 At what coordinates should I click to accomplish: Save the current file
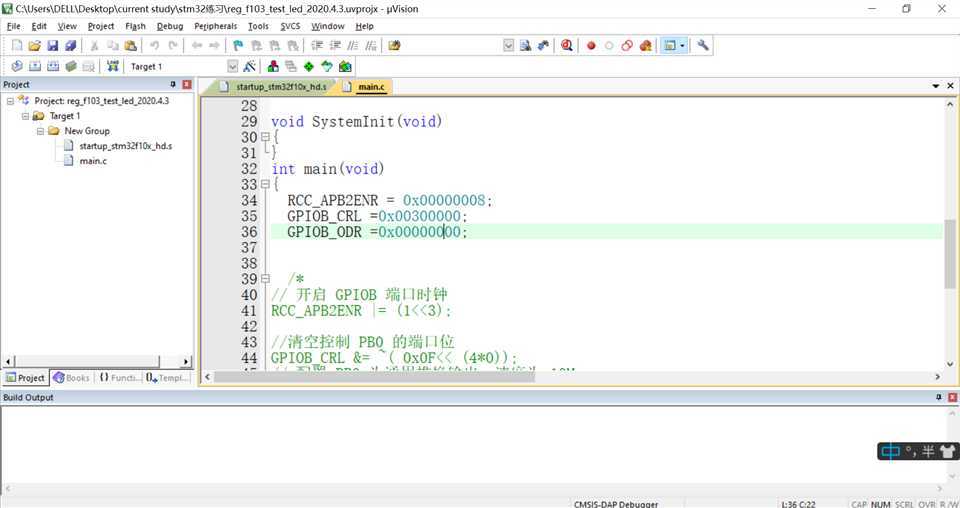point(52,45)
